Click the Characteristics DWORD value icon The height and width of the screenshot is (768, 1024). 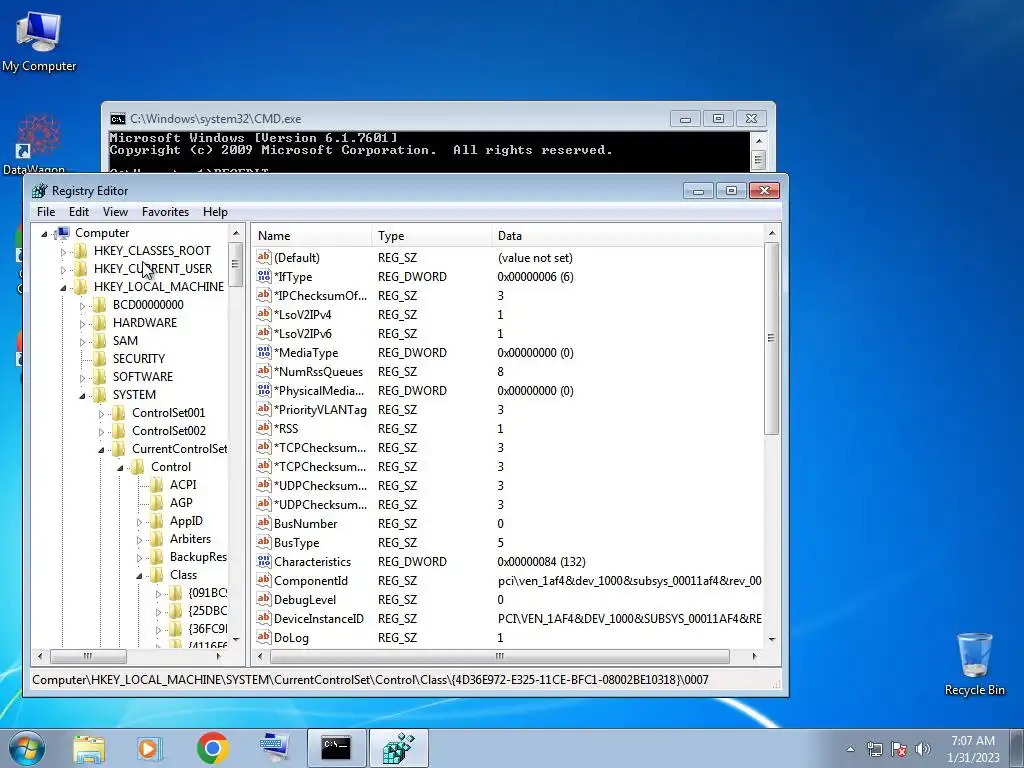tap(264, 561)
